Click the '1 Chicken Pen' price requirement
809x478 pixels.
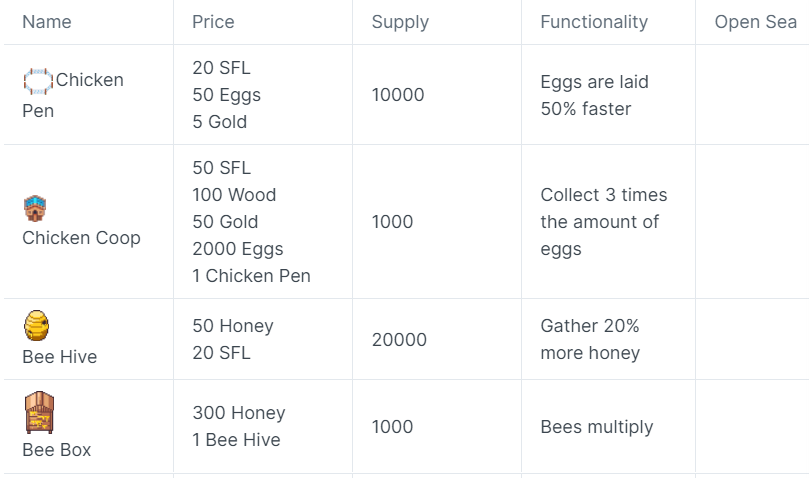251,276
